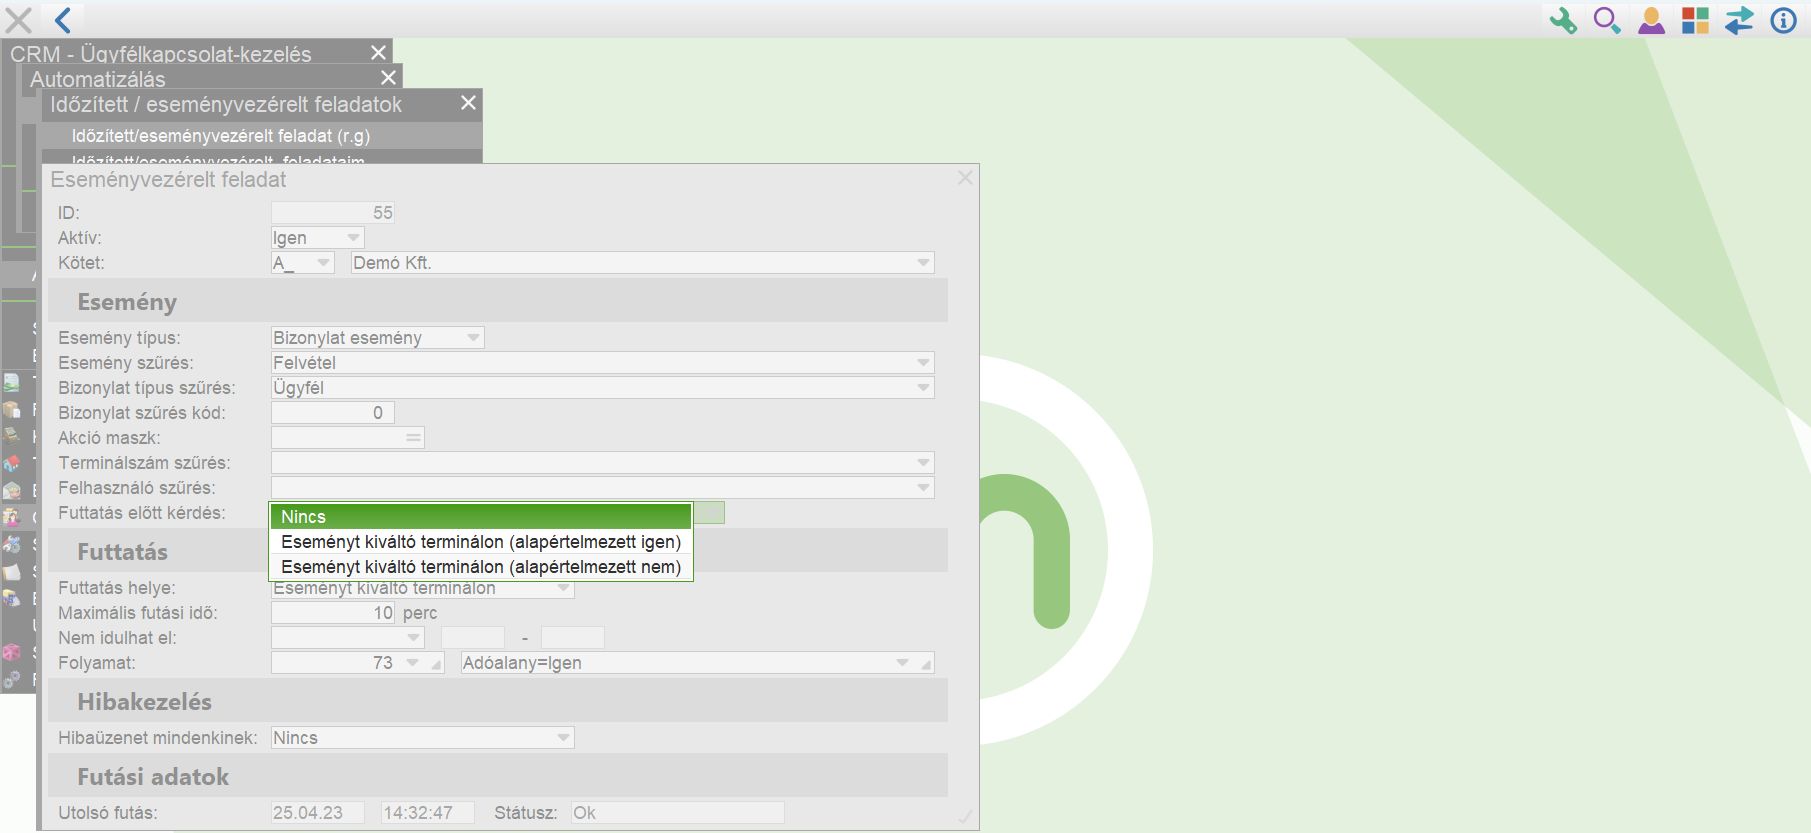Open the info icon in the top bar
The image size is (1811, 833).
[1783, 20]
